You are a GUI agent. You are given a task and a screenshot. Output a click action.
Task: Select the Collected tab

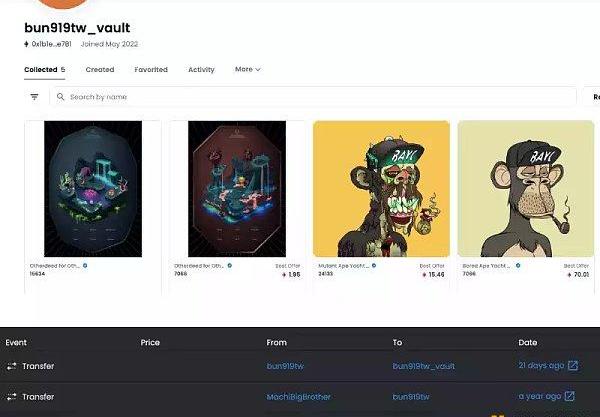click(44, 70)
